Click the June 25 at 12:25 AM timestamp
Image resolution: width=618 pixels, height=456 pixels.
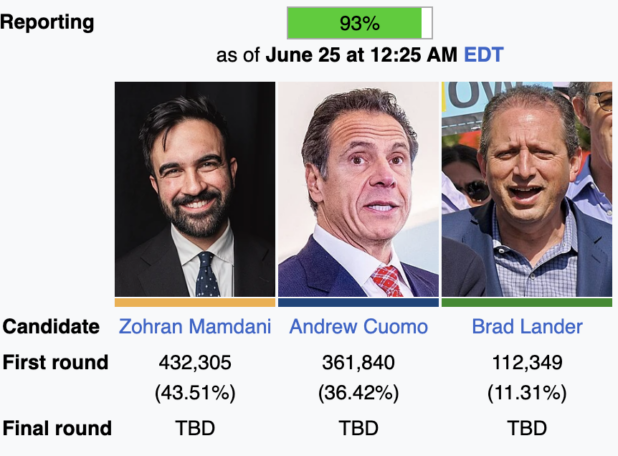click(x=361, y=54)
